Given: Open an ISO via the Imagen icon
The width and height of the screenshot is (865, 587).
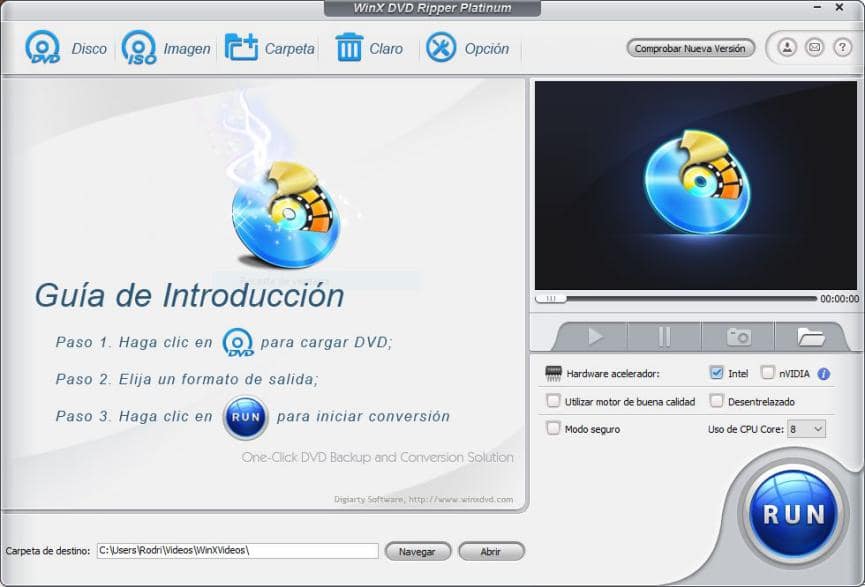Looking at the screenshot, I should [x=139, y=47].
